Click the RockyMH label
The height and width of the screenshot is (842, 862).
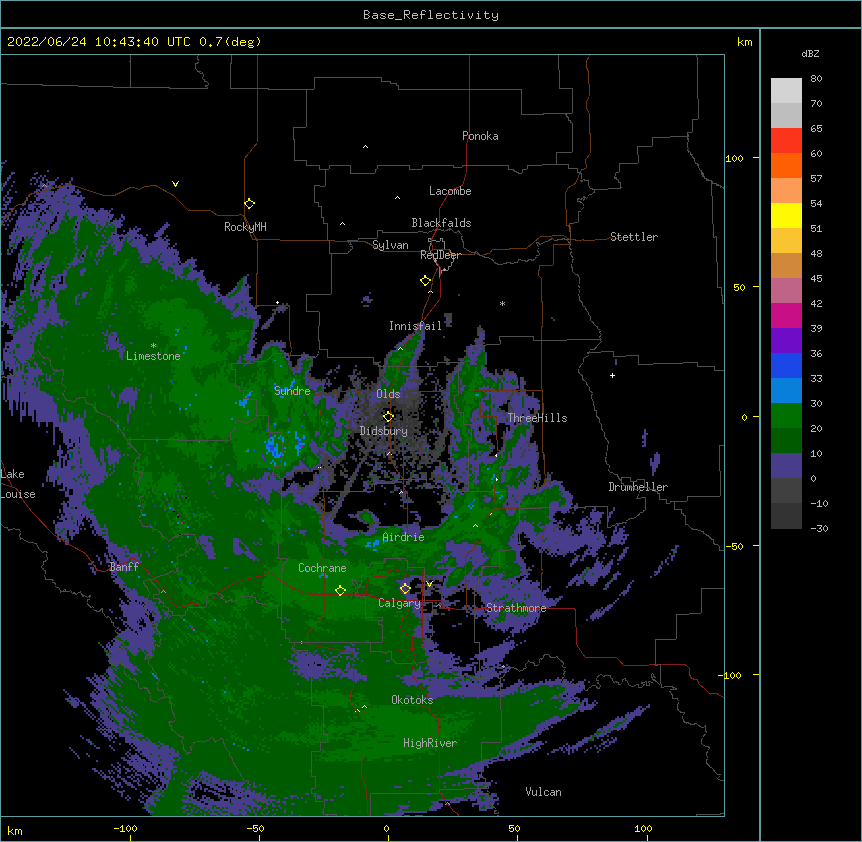click(x=245, y=227)
